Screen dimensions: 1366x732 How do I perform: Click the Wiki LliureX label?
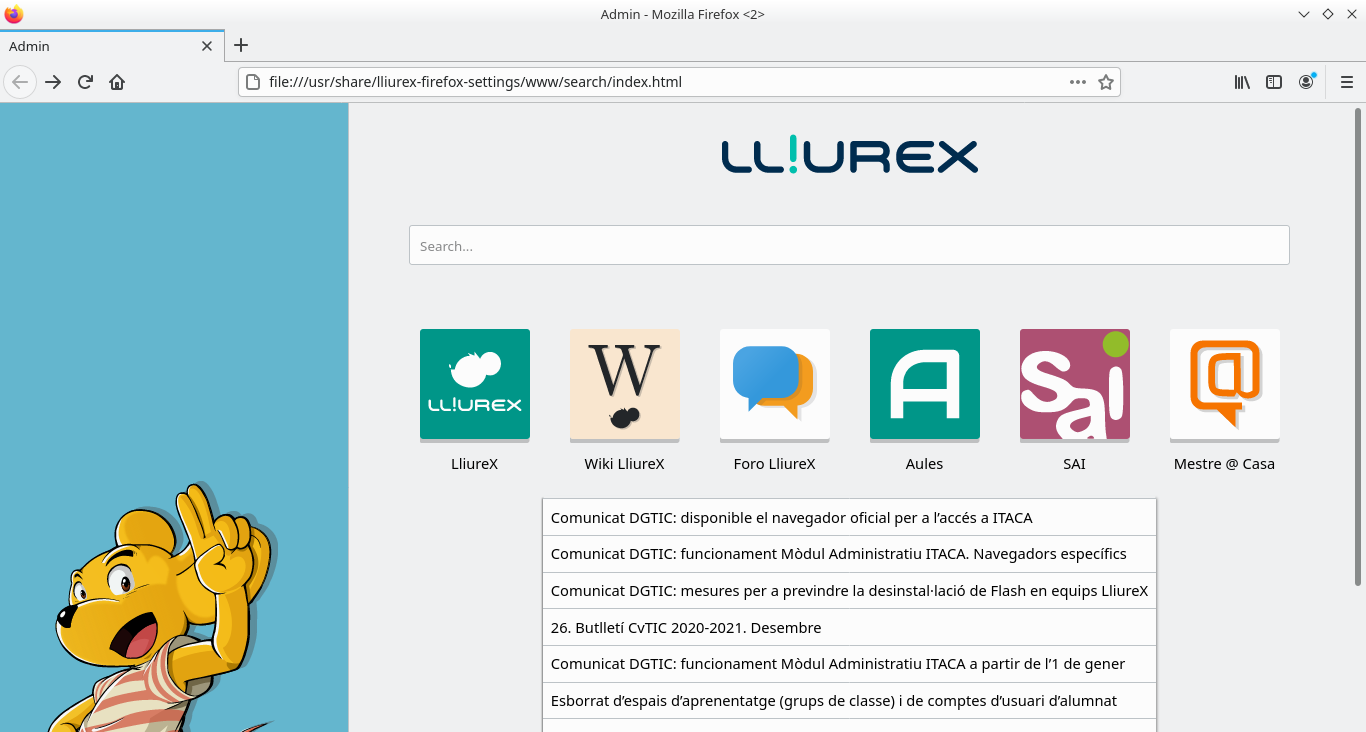[625, 464]
